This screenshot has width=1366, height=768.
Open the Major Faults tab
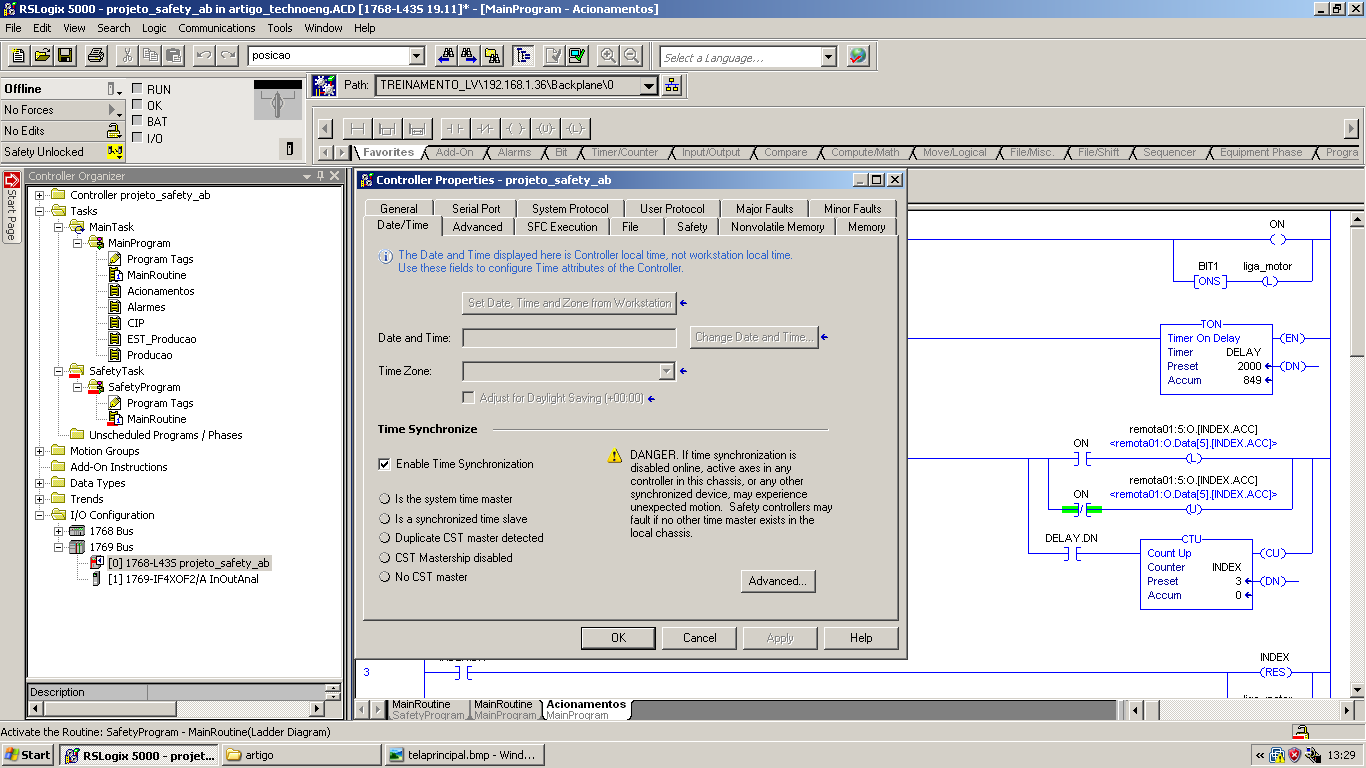[765, 209]
